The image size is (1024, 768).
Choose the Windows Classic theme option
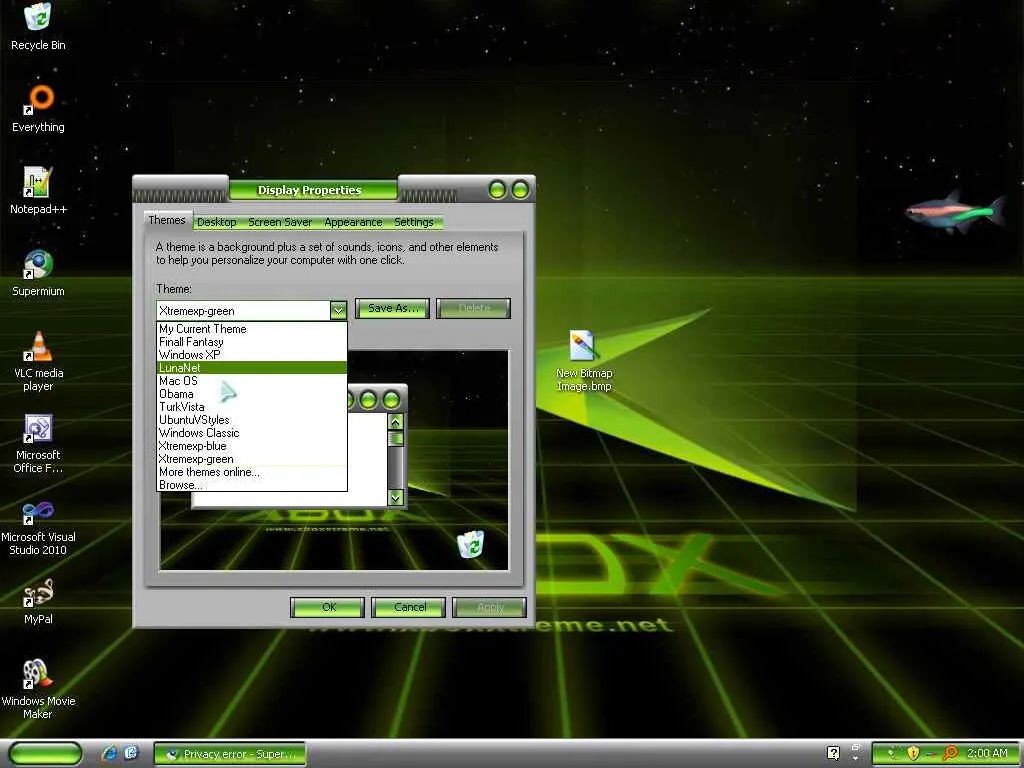click(251, 433)
